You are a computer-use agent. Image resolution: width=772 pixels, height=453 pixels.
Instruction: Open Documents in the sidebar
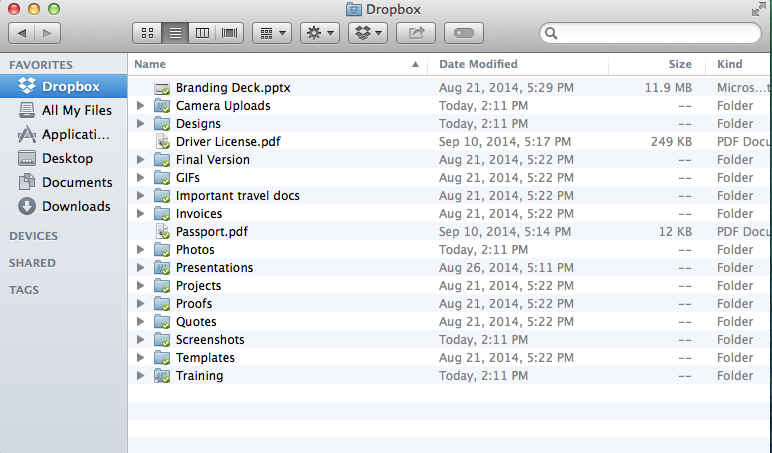click(64, 182)
